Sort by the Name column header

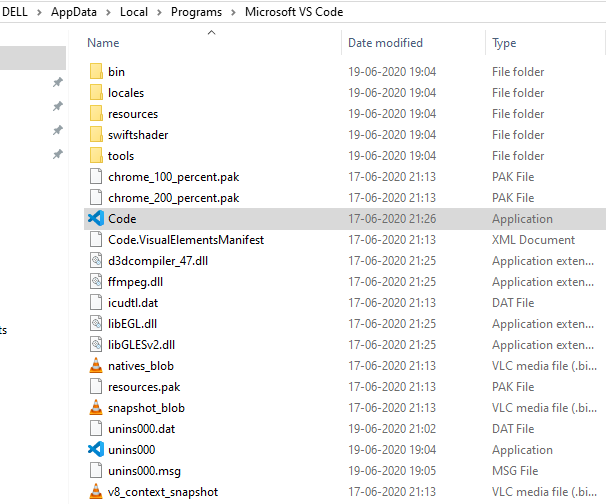click(x=103, y=43)
